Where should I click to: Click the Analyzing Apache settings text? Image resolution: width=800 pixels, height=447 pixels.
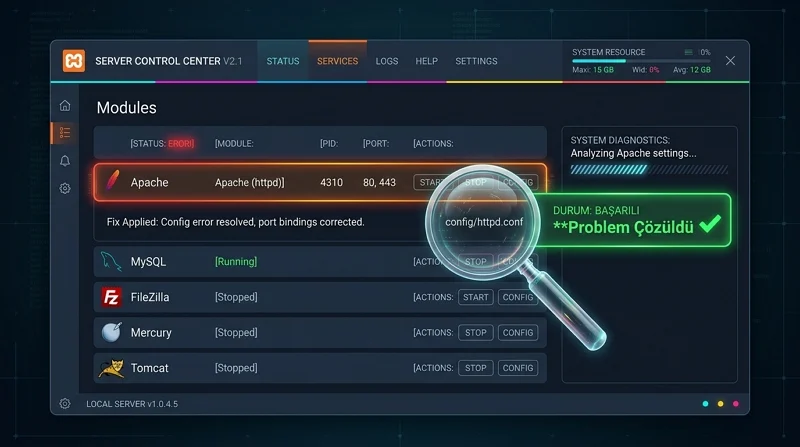point(633,153)
